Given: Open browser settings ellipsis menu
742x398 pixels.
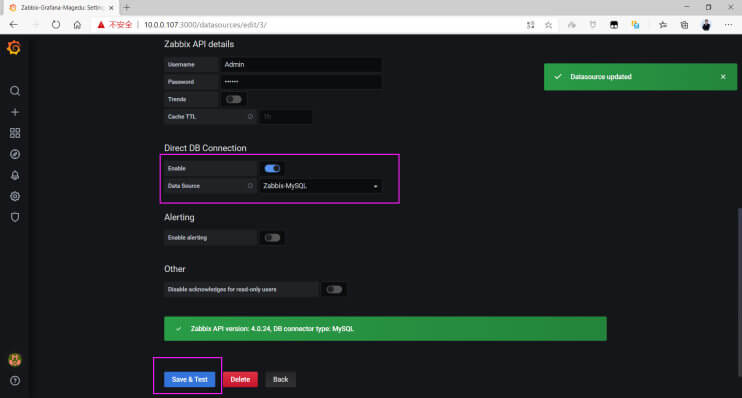Looking at the screenshot, I should pyautogui.click(x=728, y=25).
